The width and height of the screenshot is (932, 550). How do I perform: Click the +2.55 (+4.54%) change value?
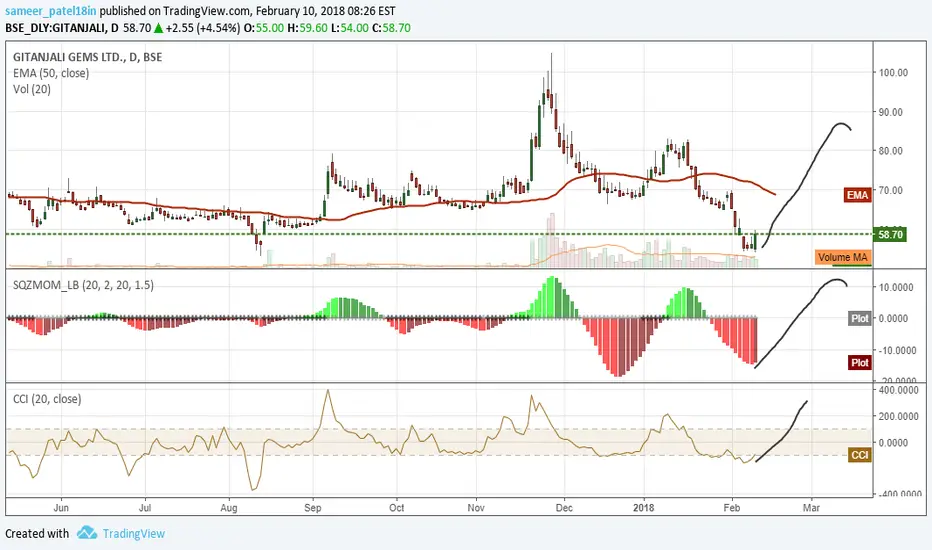coord(203,27)
